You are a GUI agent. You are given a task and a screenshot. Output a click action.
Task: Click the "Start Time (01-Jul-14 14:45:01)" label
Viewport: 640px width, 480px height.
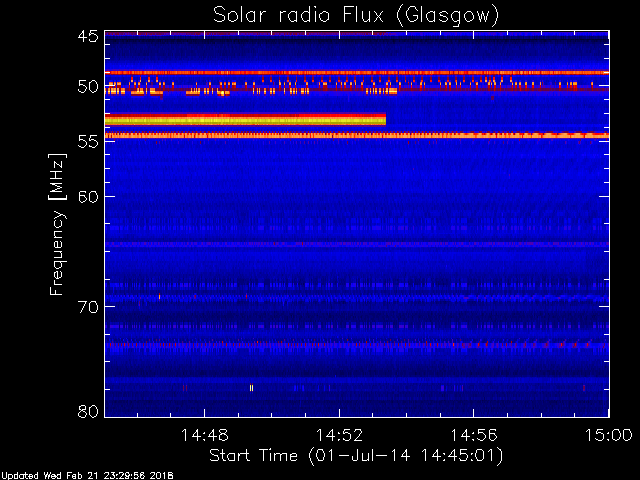click(356, 456)
